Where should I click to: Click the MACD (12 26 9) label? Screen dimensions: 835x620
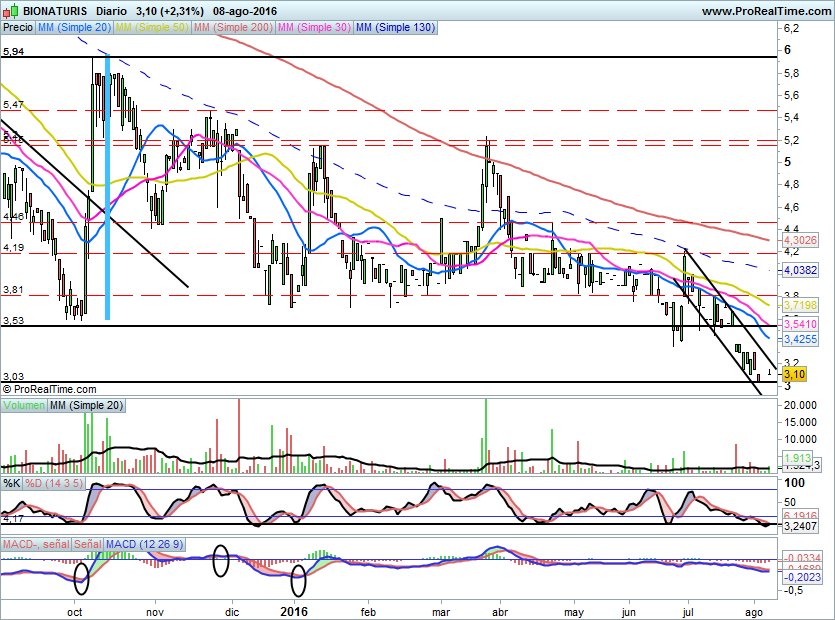coord(145,544)
